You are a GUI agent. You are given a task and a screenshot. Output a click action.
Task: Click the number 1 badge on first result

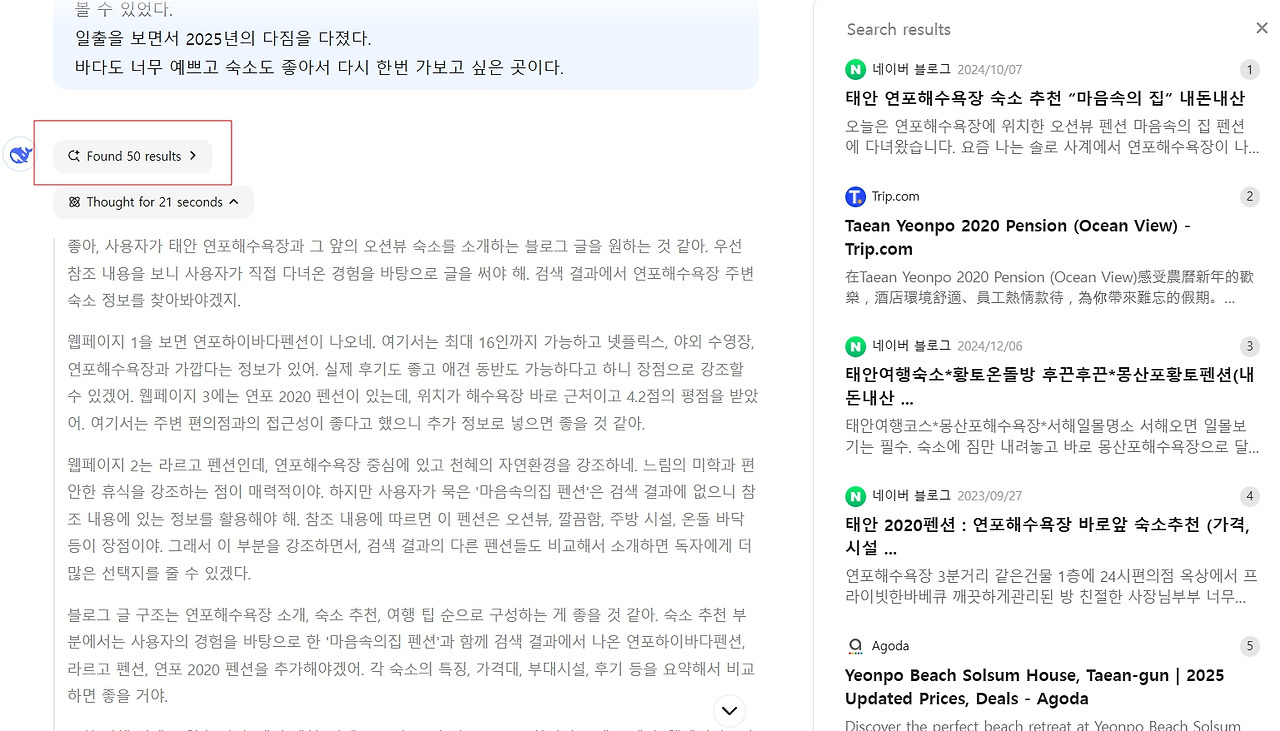point(1249,70)
